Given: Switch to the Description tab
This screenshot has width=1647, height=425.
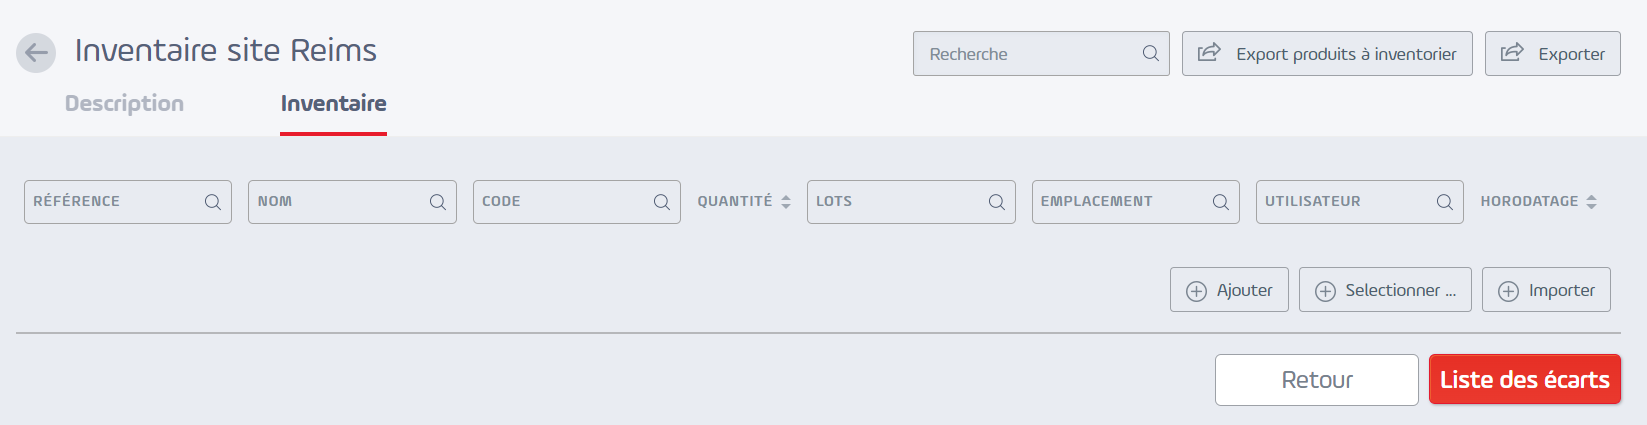Looking at the screenshot, I should [x=124, y=103].
